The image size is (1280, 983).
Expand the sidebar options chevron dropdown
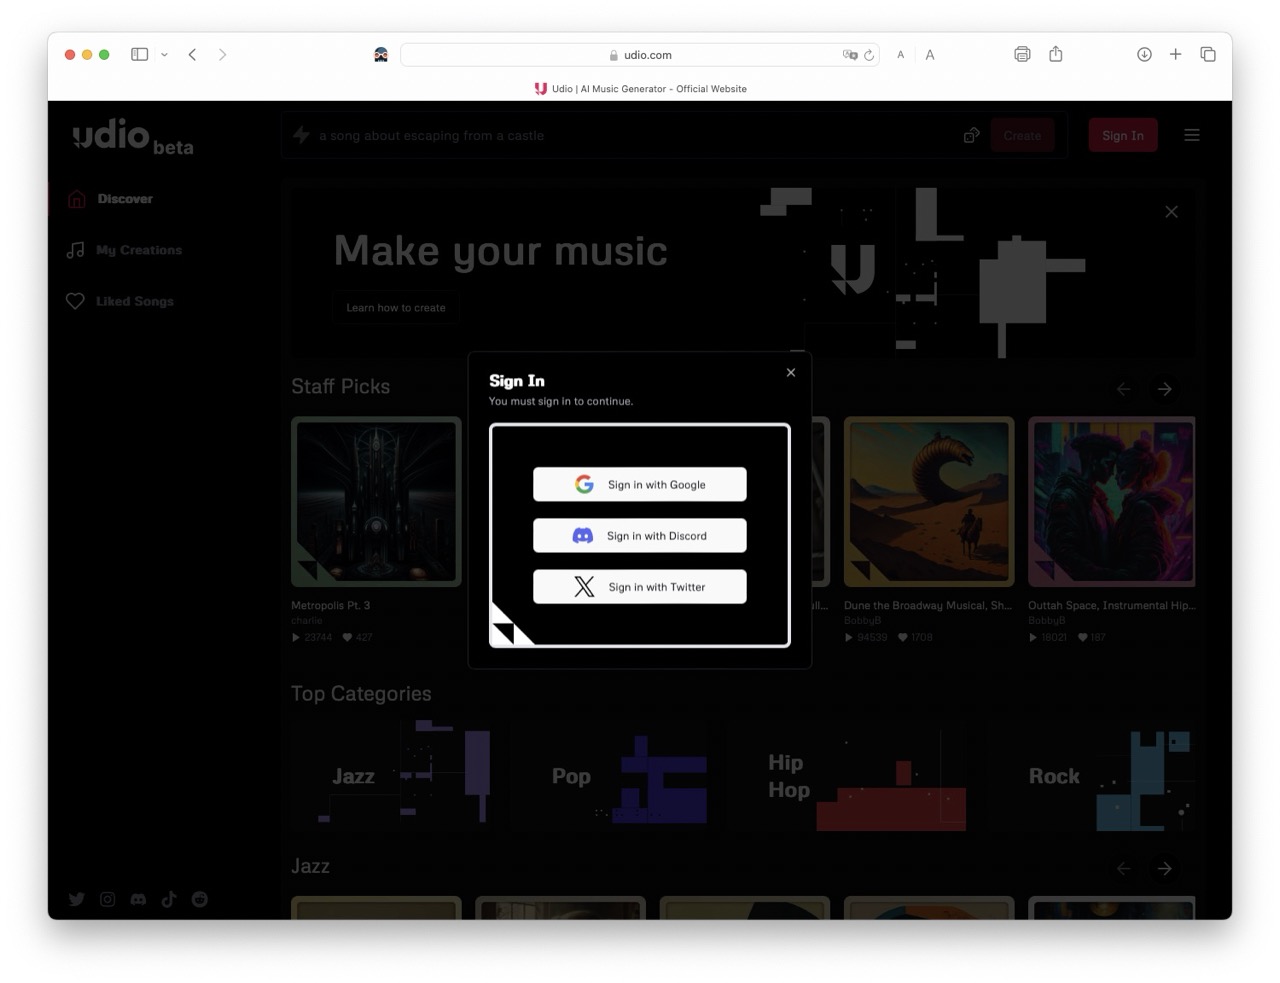(x=164, y=55)
